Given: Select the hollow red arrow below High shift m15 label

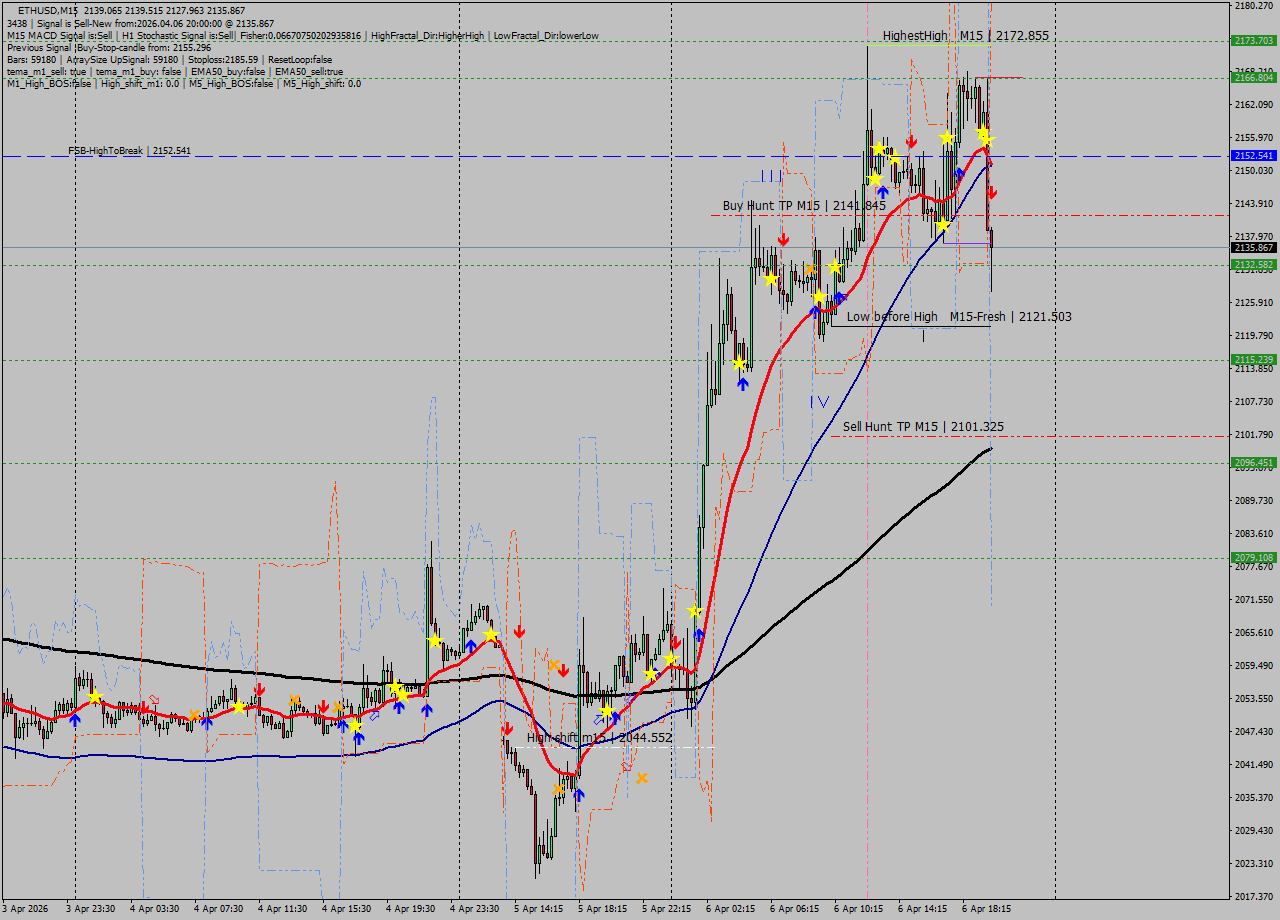Looking at the screenshot, I should (627, 766).
